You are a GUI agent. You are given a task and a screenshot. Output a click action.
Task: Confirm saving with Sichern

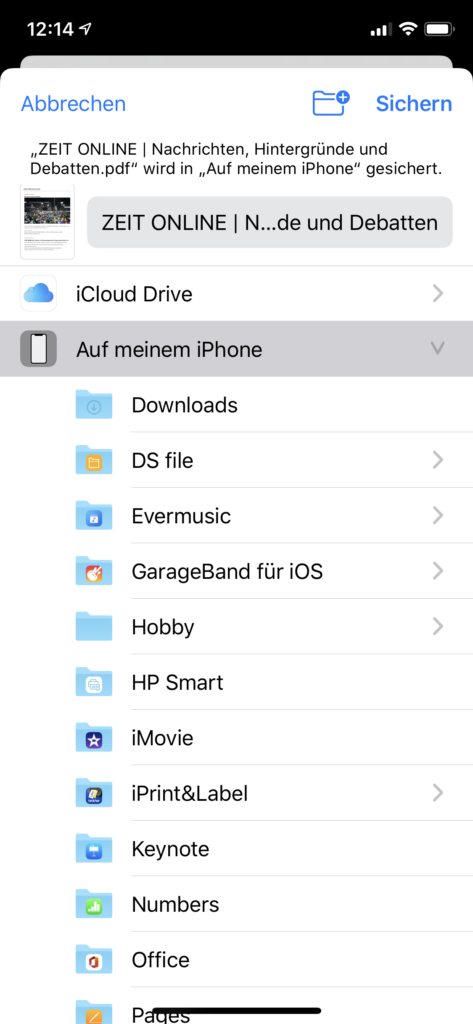click(x=414, y=104)
